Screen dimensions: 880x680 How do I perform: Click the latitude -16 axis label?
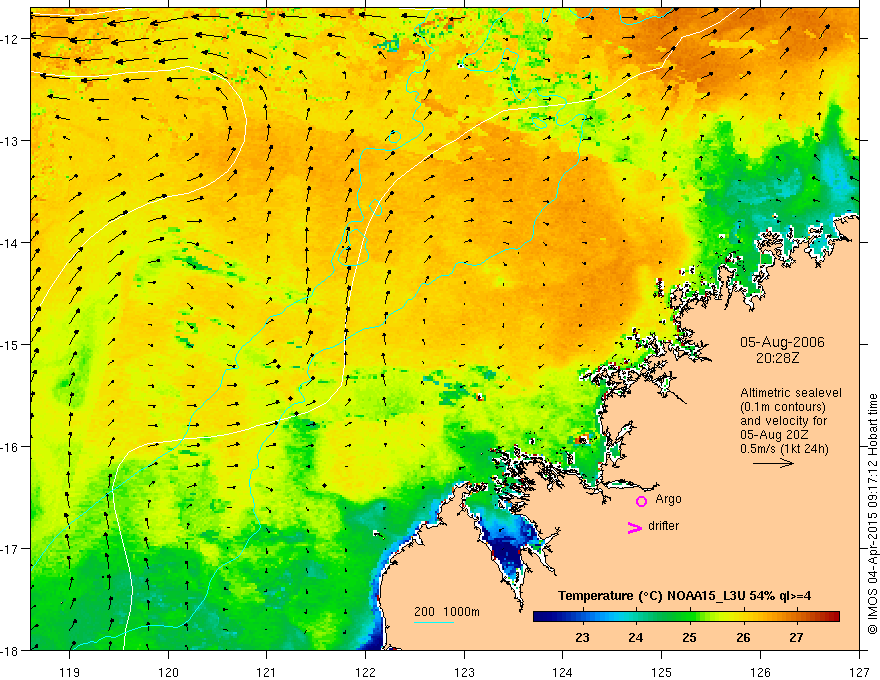(11, 447)
